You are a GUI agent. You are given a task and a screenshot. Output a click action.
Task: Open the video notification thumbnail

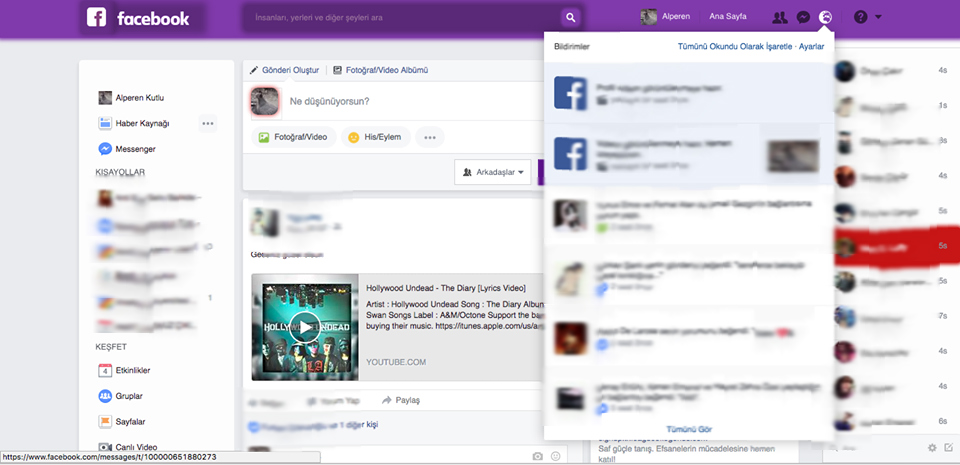pyautogui.click(x=793, y=156)
